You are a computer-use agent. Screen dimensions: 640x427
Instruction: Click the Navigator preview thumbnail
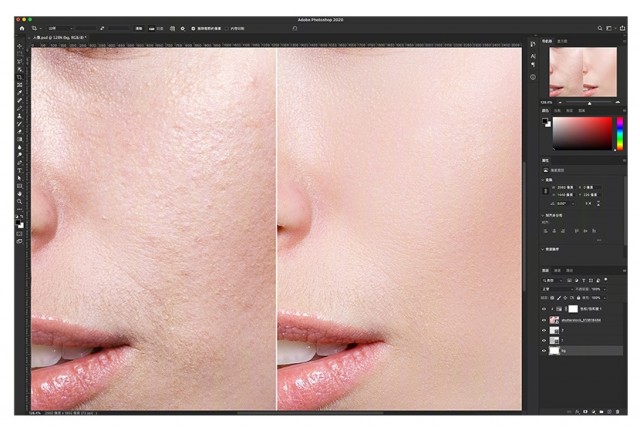coord(582,72)
